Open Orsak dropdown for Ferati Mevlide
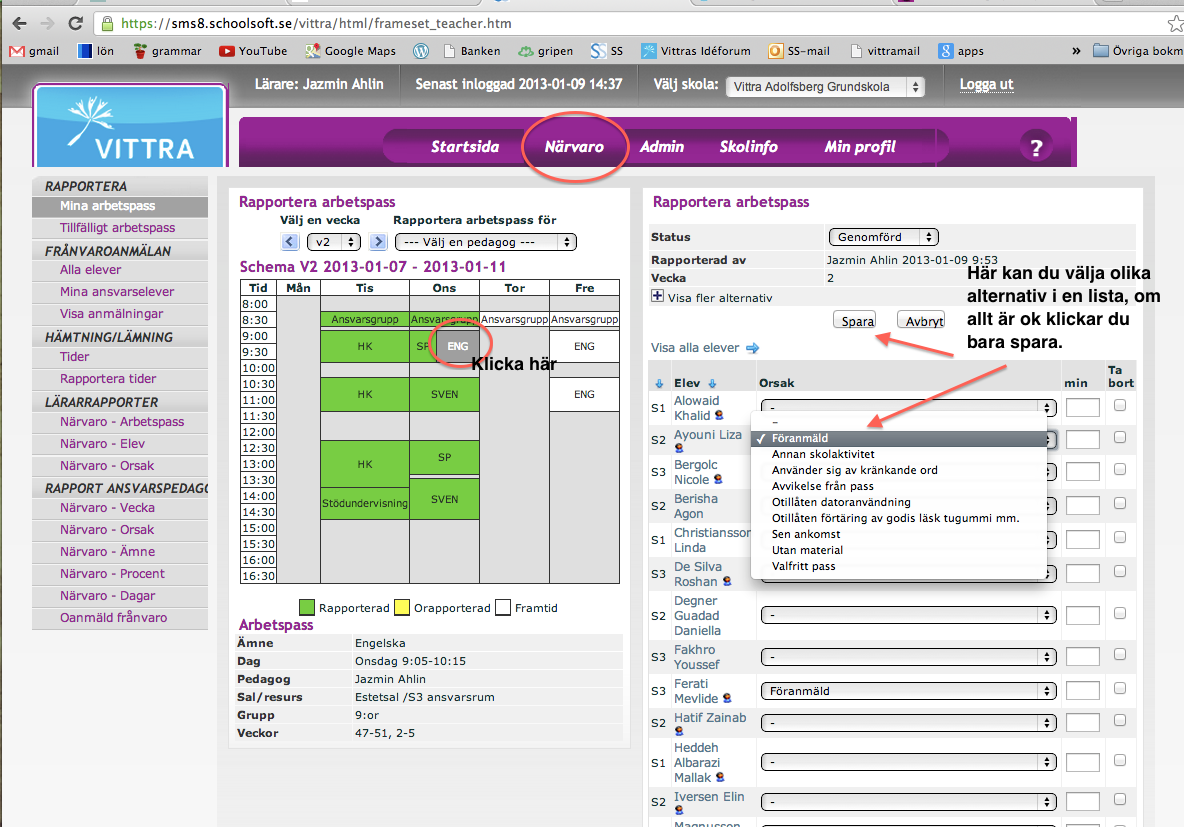The height and width of the screenshot is (827, 1184). point(908,691)
